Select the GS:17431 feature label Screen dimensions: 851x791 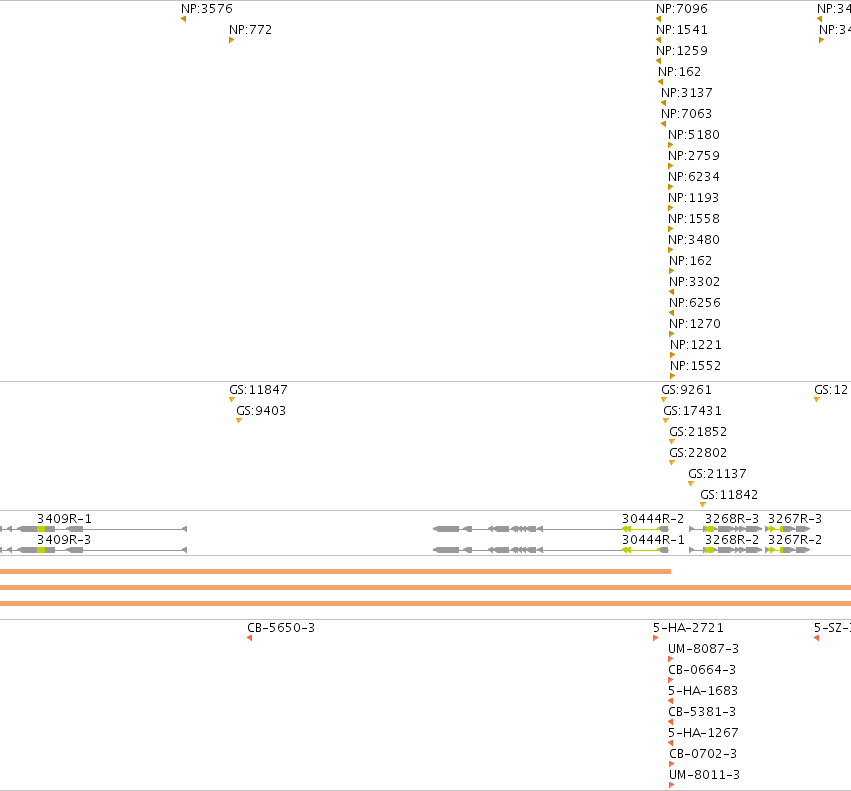click(693, 411)
